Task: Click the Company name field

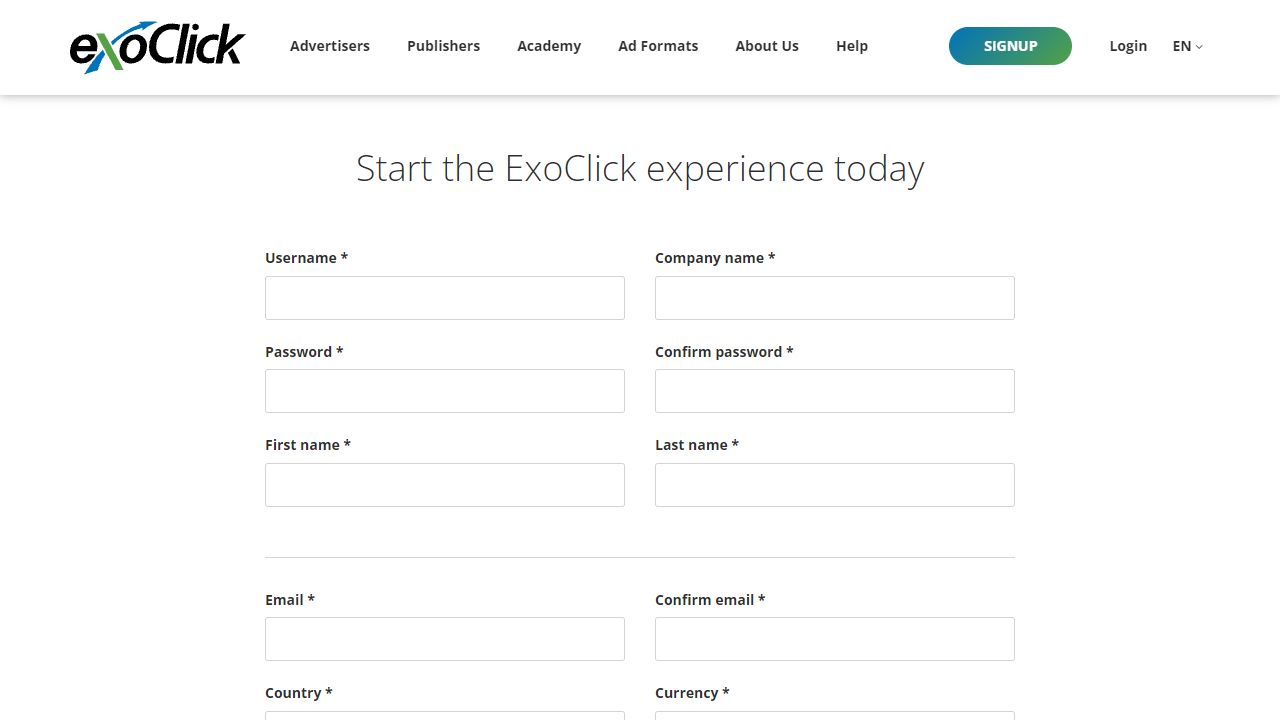Action: 835,298
